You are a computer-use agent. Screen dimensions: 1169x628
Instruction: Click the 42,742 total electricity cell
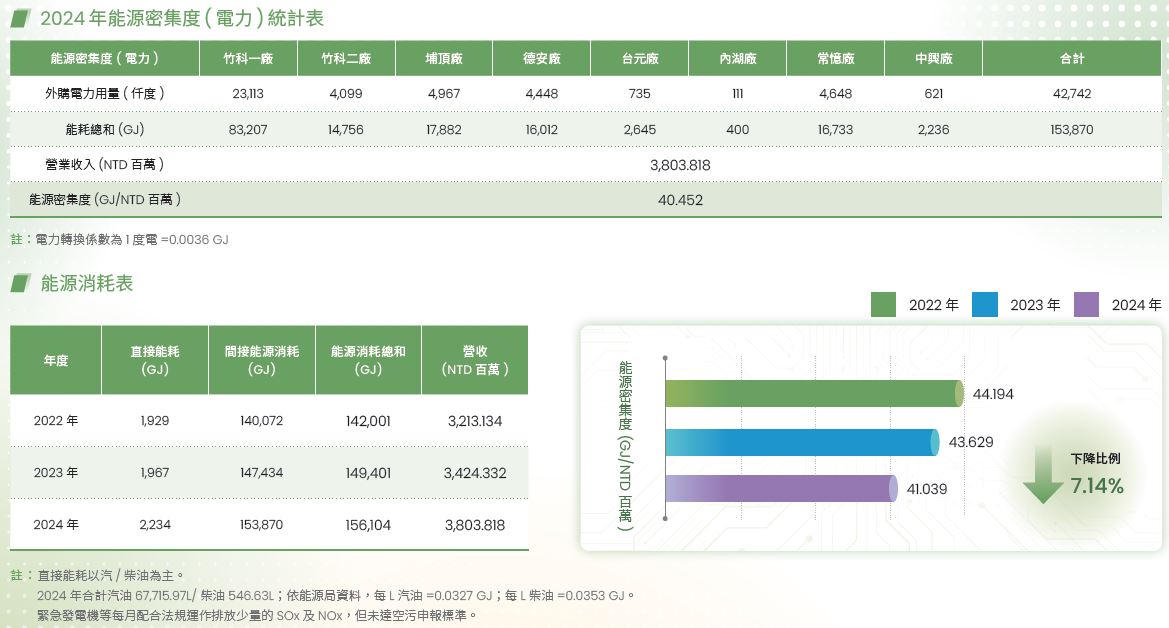pos(1071,93)
